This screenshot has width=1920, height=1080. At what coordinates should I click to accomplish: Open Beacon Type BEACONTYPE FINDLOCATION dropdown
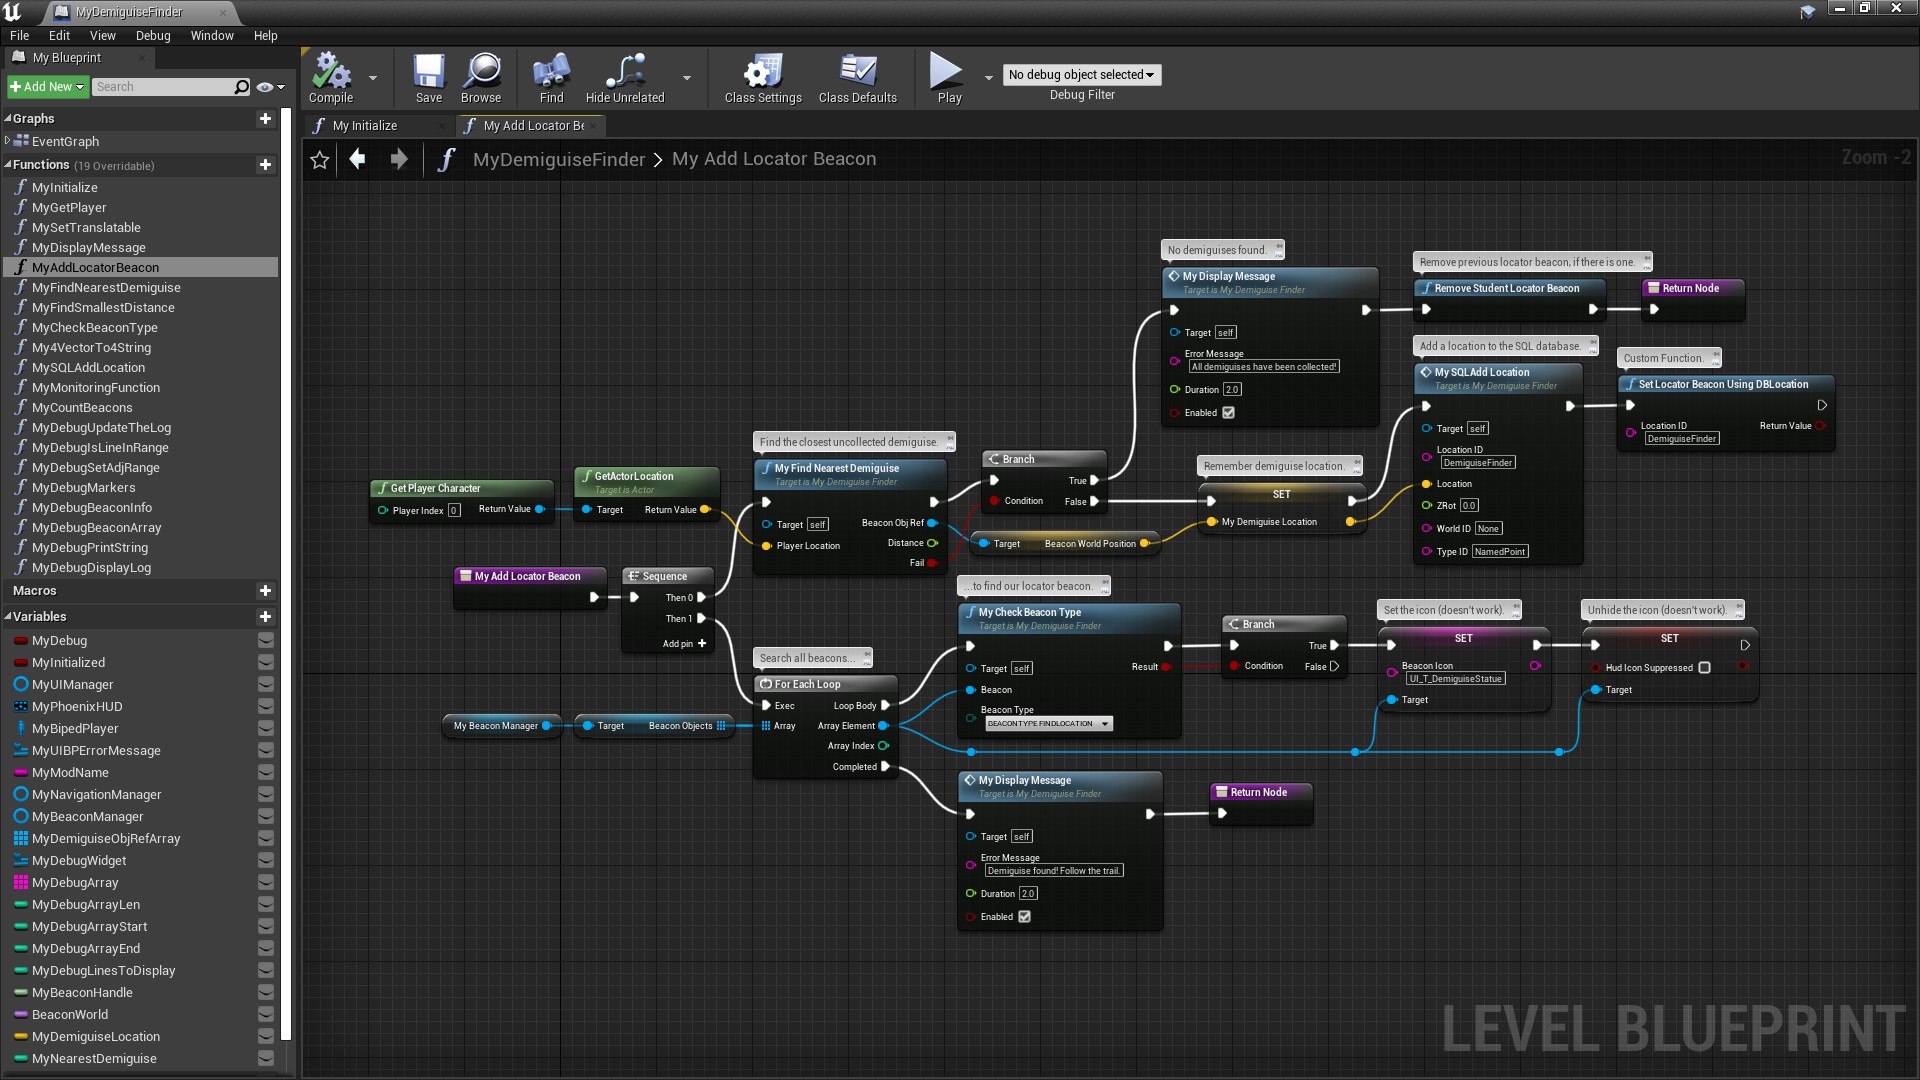tap(1048, 724)
